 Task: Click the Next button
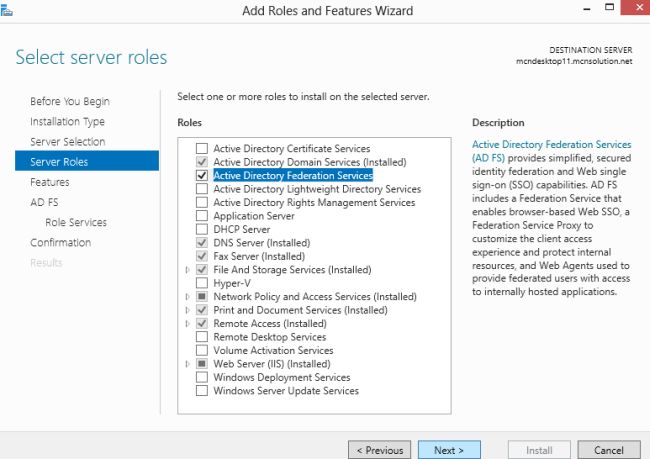449,450
